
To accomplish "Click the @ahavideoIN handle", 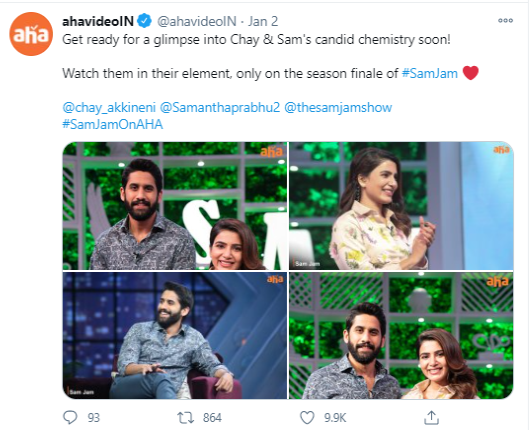I will point(197,21).
